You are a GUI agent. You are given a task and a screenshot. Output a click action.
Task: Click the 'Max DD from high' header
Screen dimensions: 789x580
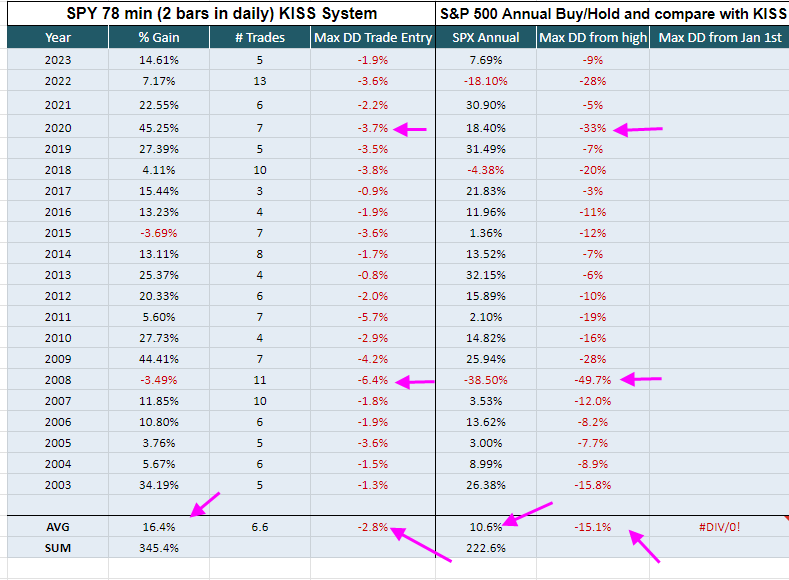coord(593,37)
